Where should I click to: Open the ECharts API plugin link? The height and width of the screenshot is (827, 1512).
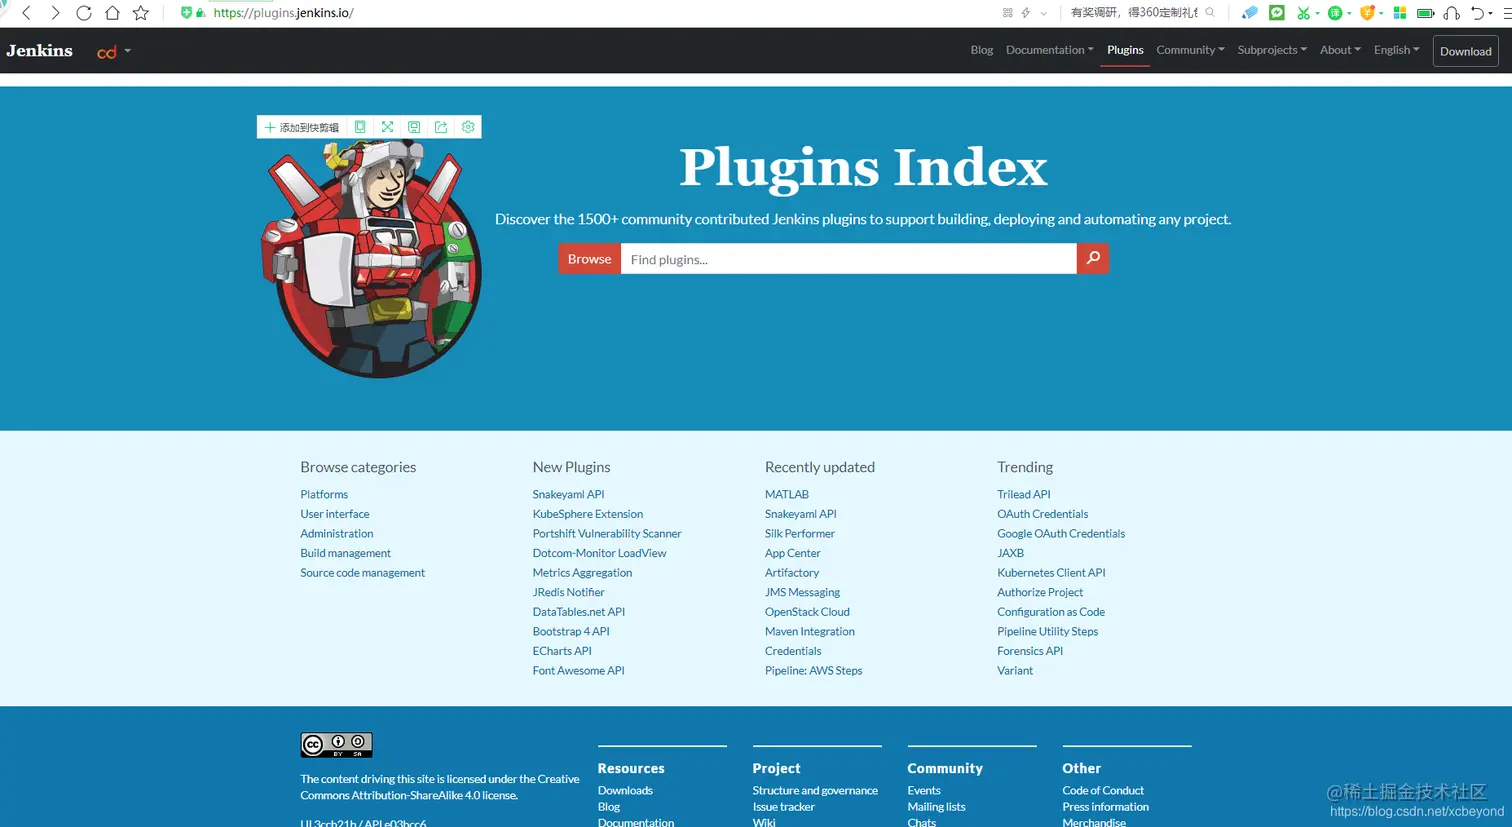click(562, 651)
